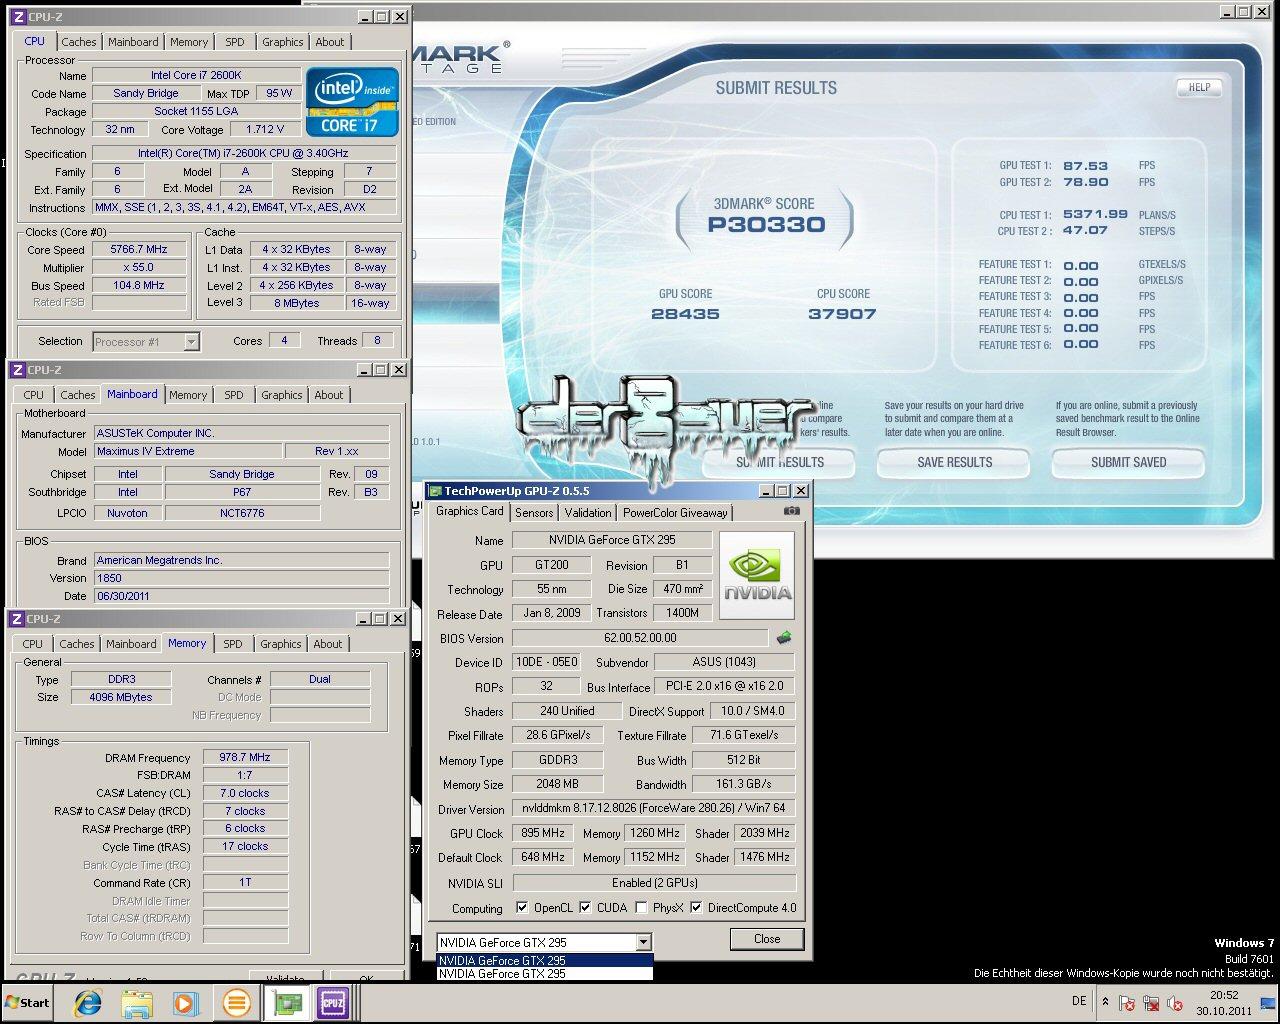Click the GPU Clock value 895 MHz

pyautogui.click(x=543, y=833)
